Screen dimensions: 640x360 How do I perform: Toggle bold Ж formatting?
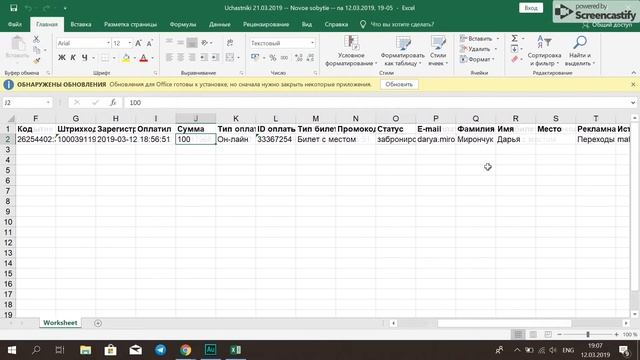pyautogui.click(x=62, y=58)
